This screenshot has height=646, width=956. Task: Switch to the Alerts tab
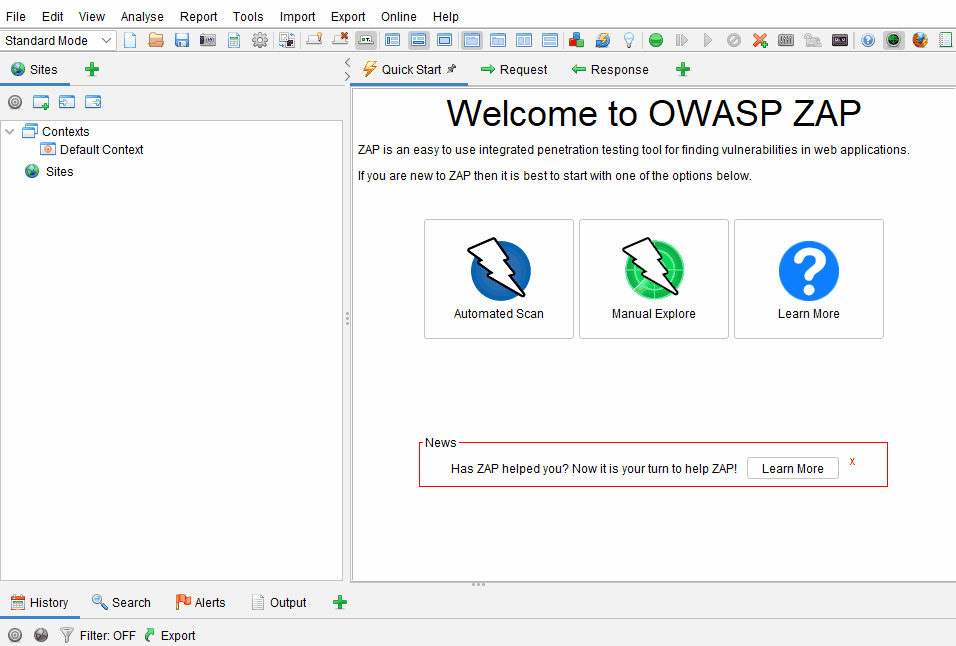tap(200, 602)
